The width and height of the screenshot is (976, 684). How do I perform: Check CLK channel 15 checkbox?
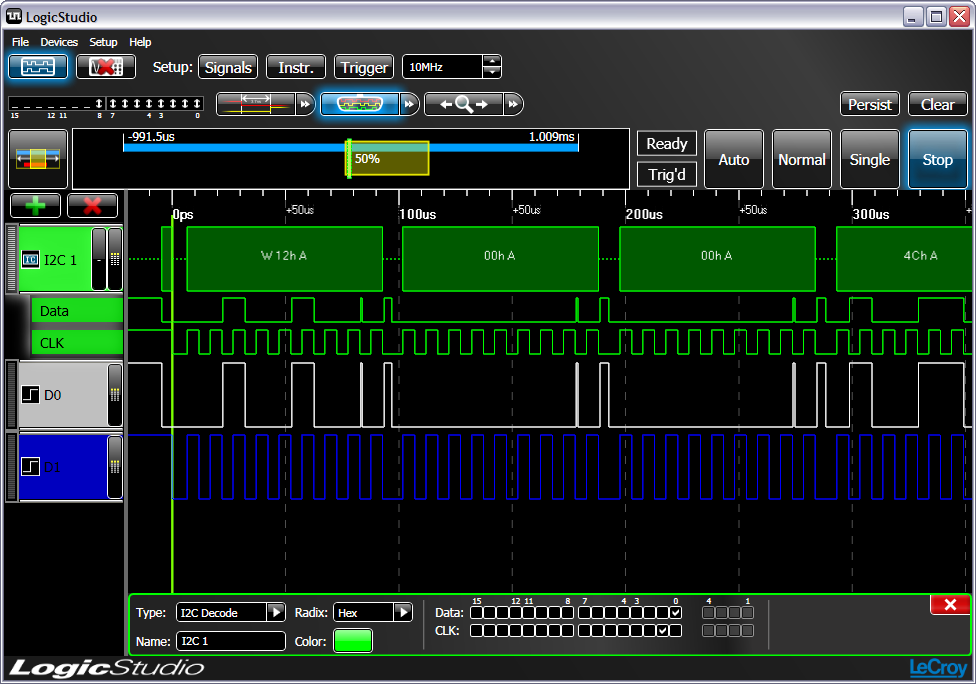click(x=476, y=630)
